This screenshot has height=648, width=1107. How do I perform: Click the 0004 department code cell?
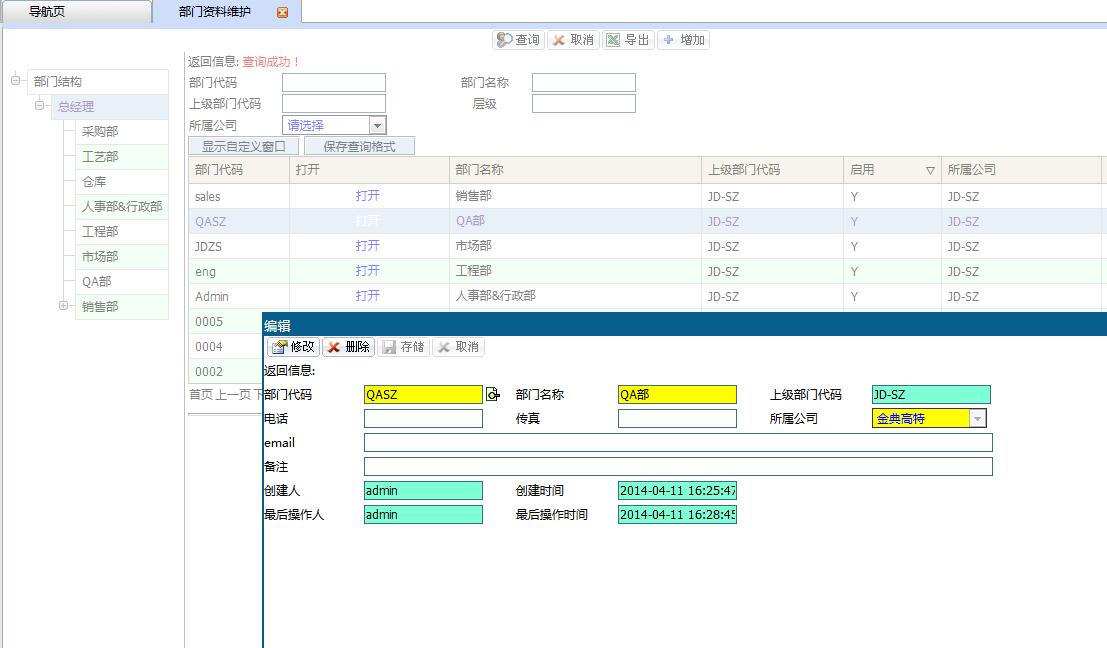226,347
